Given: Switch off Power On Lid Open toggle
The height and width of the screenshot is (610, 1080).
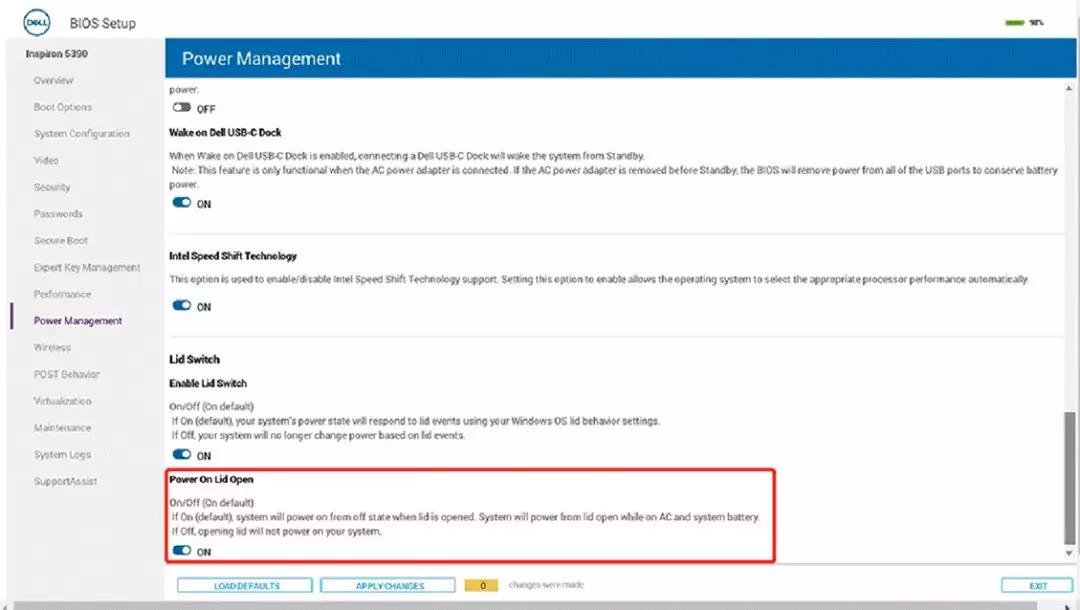Looking at the screenshot, I should tap(182, 550).
